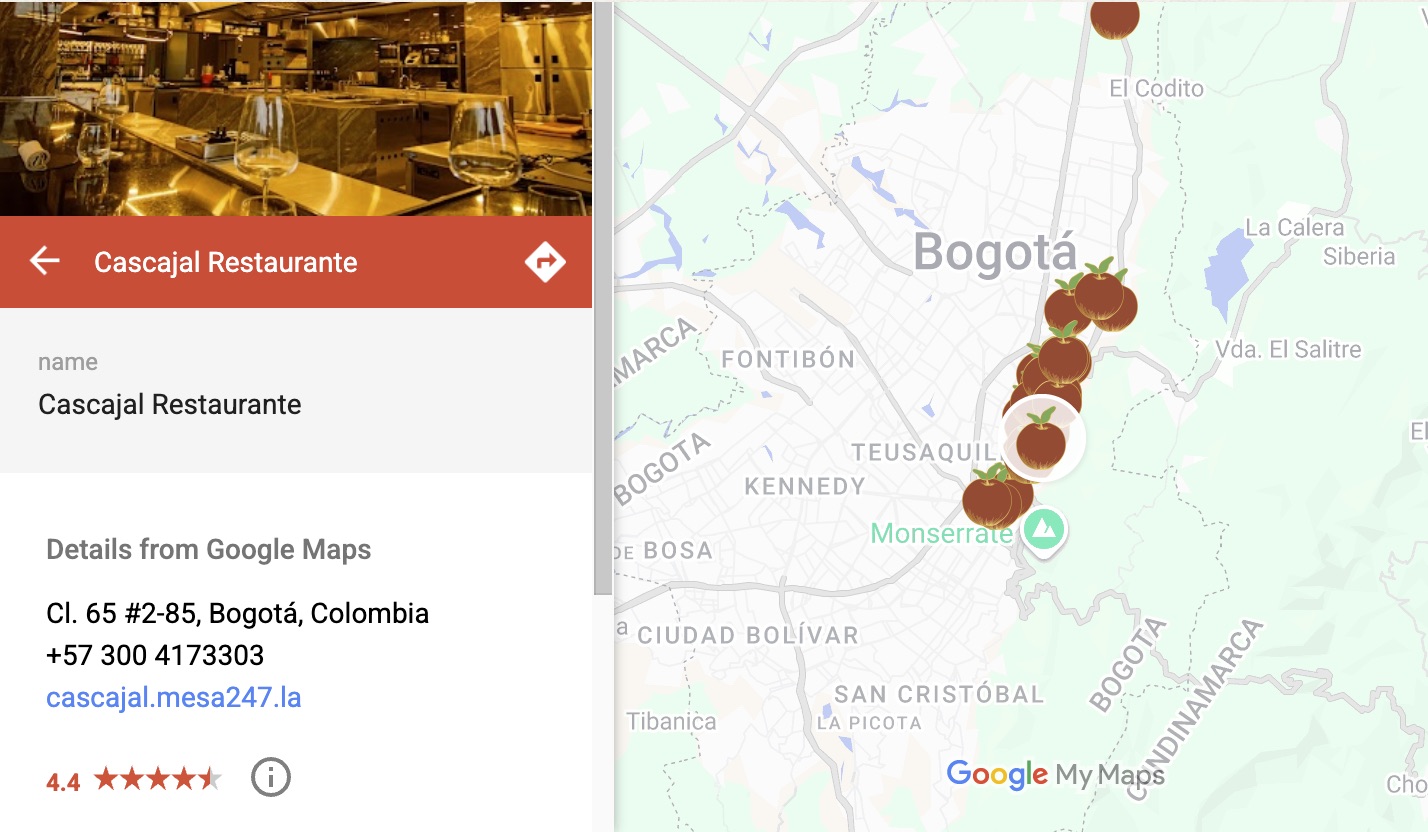Click the back arrow beside Cascajal Restaurante

pyautogui.click(x=45, y=262)
